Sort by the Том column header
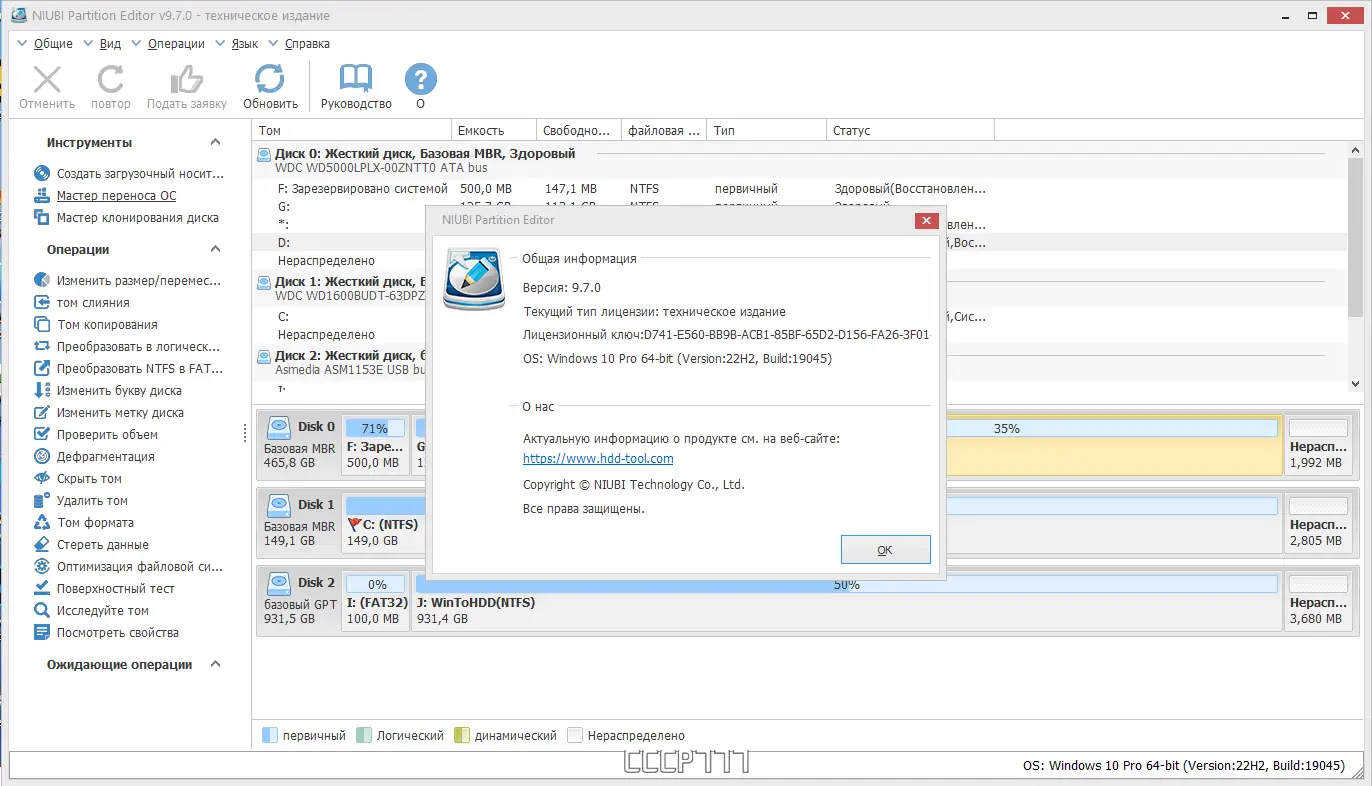 353,131
